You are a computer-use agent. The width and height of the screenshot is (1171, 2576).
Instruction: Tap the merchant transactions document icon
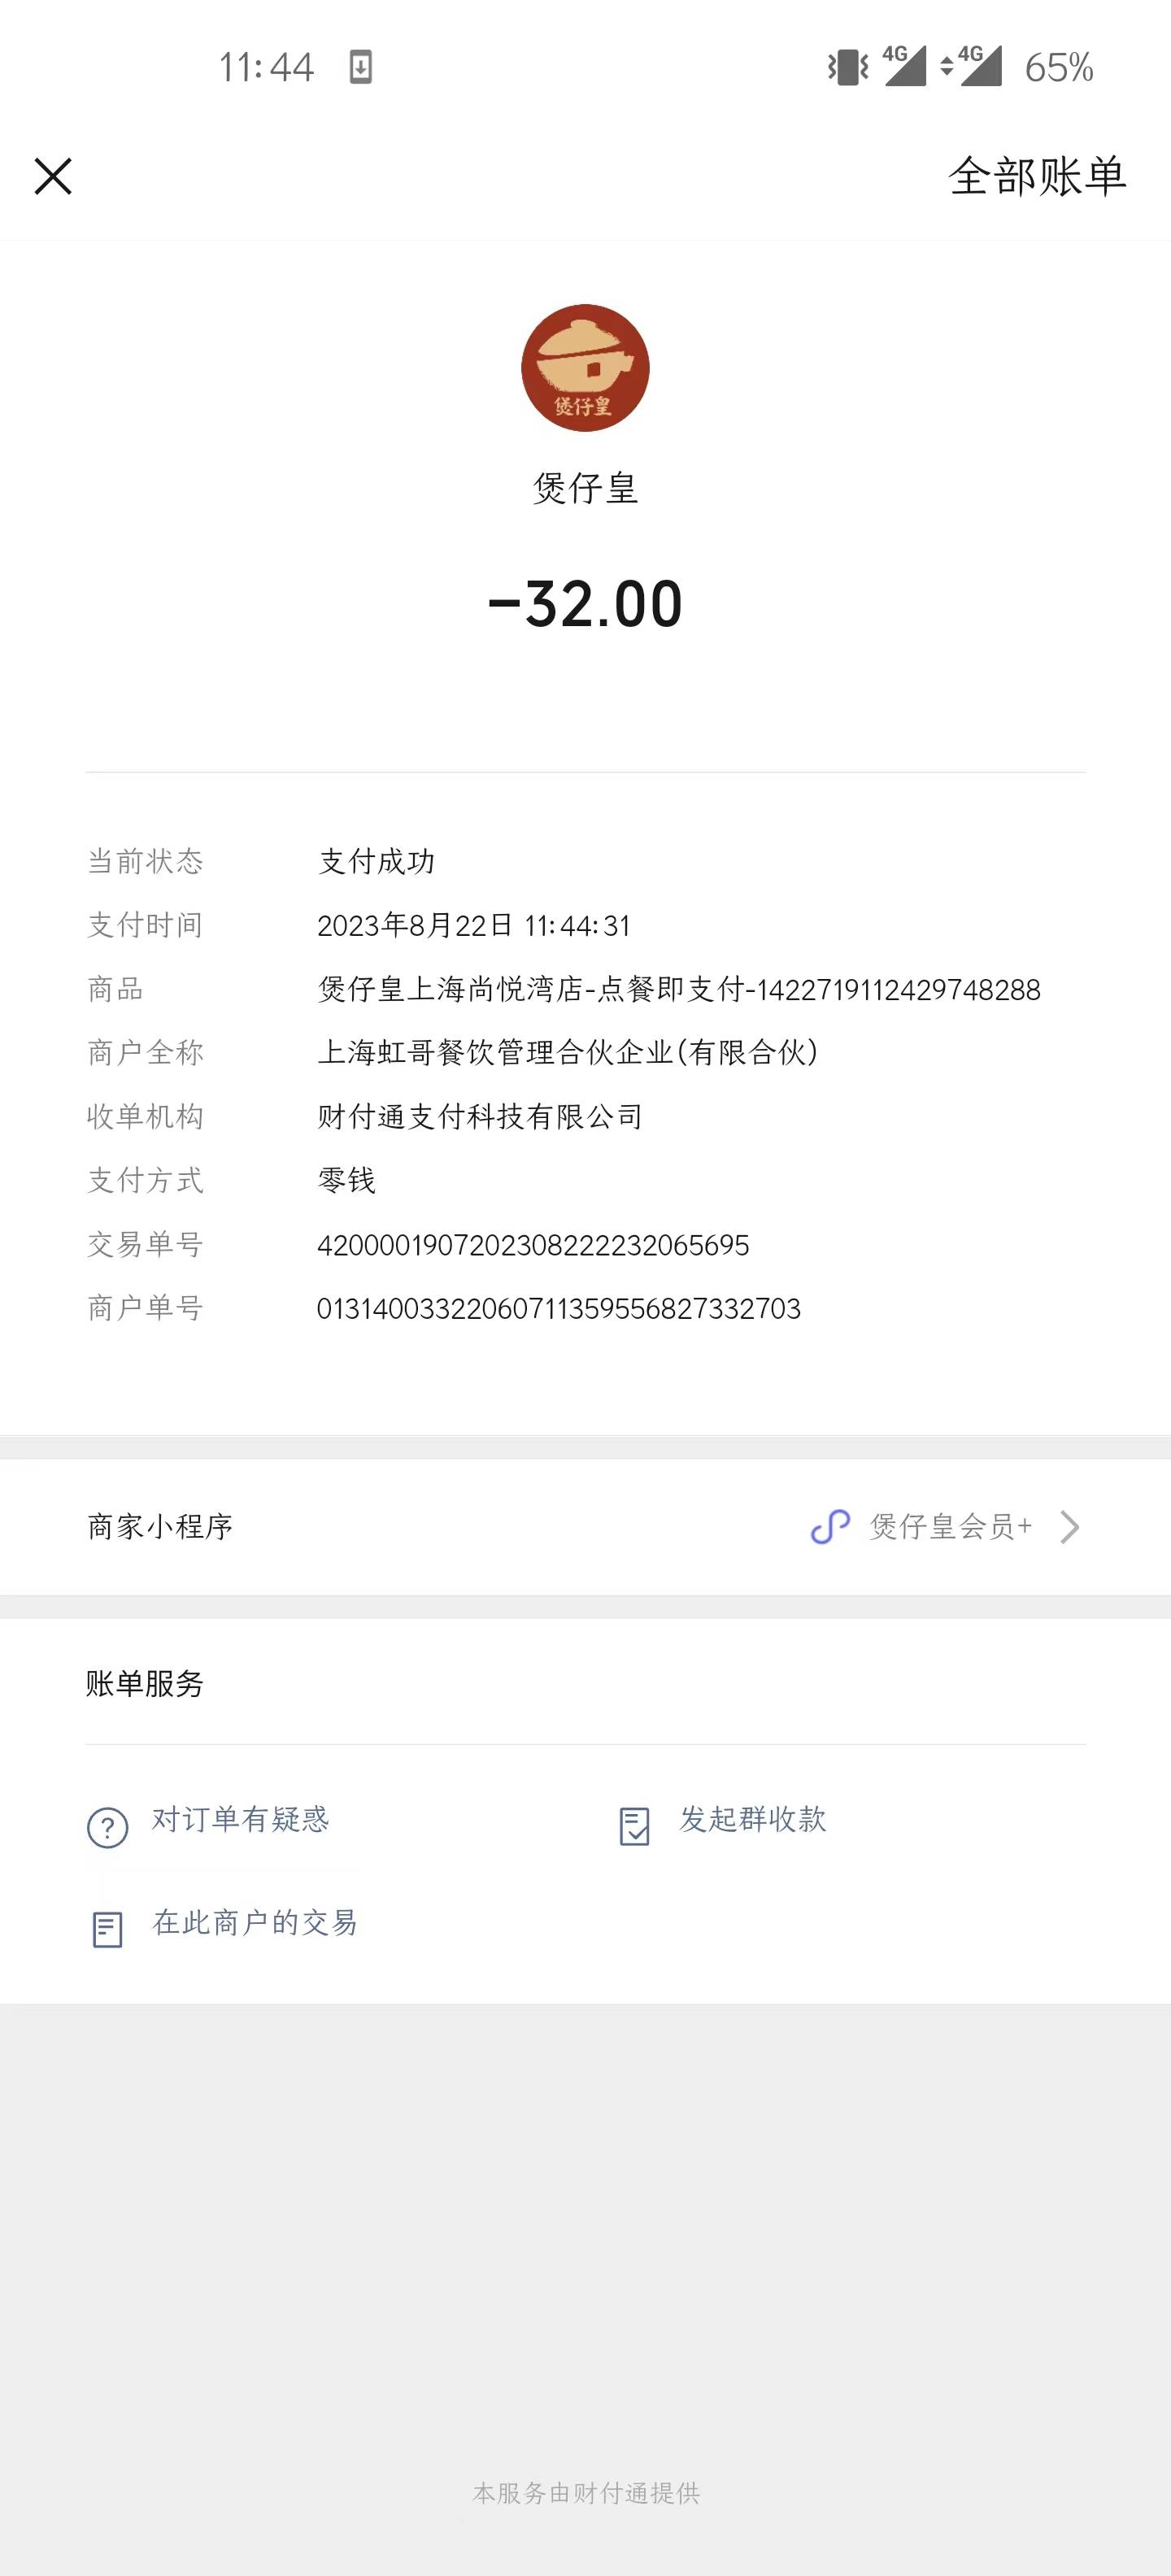108,1930
